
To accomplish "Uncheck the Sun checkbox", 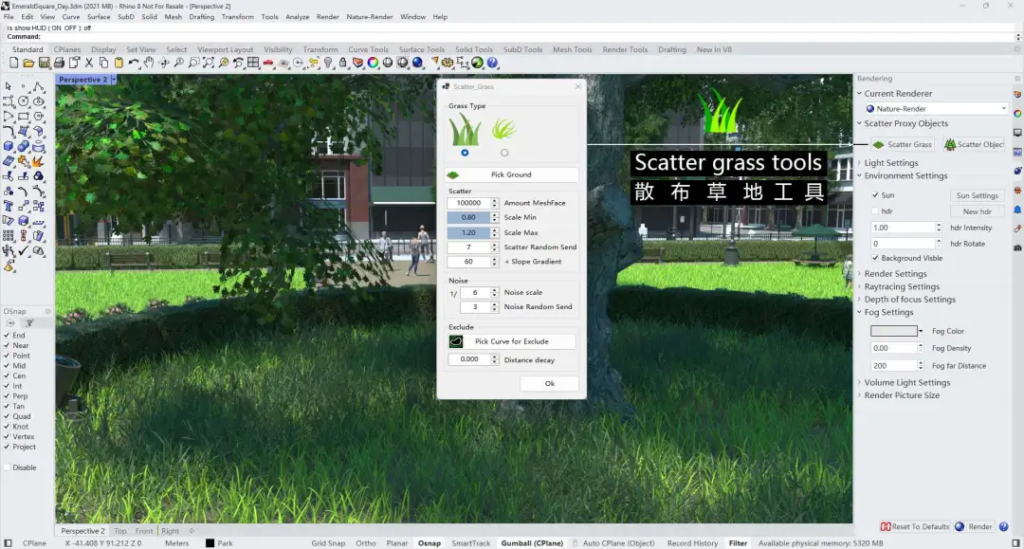I will pos(875,196).
